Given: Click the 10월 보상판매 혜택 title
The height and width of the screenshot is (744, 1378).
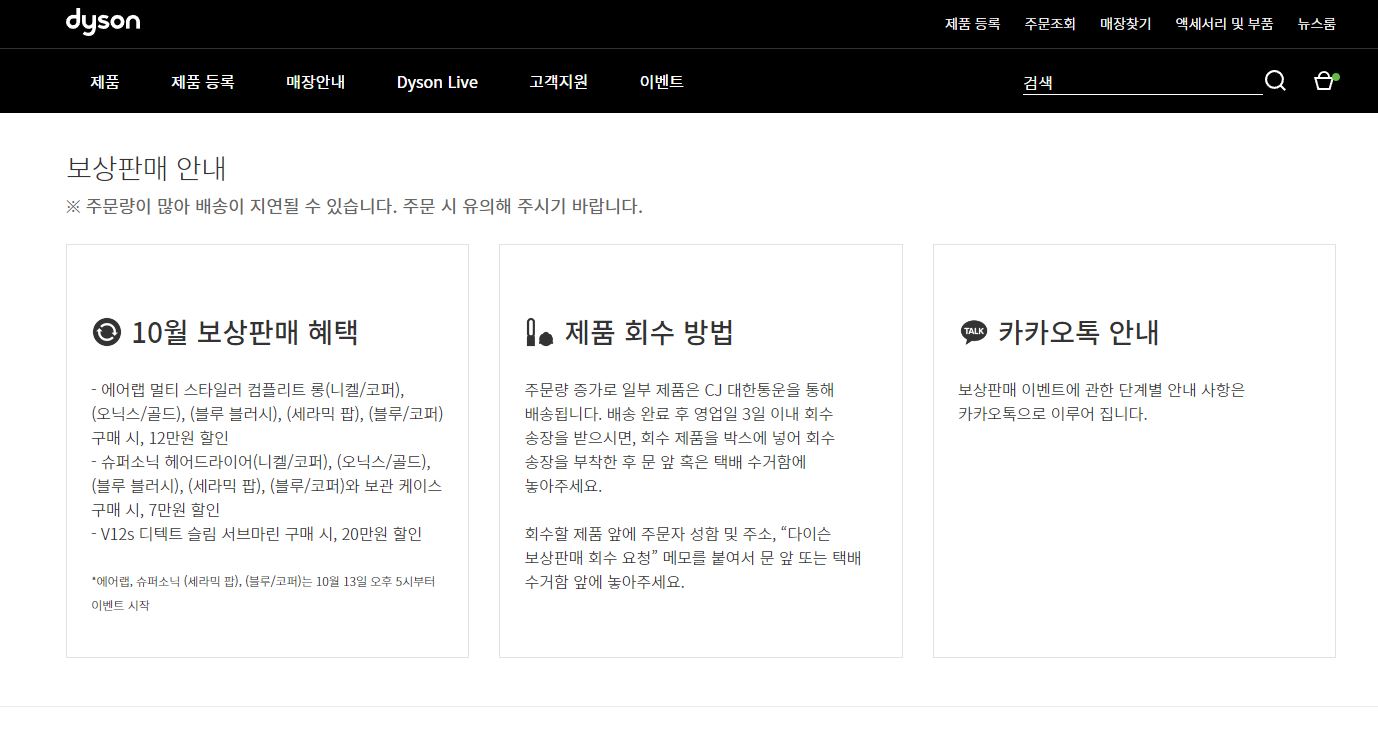Looking at the screenshot, I should tap(245, 332).
